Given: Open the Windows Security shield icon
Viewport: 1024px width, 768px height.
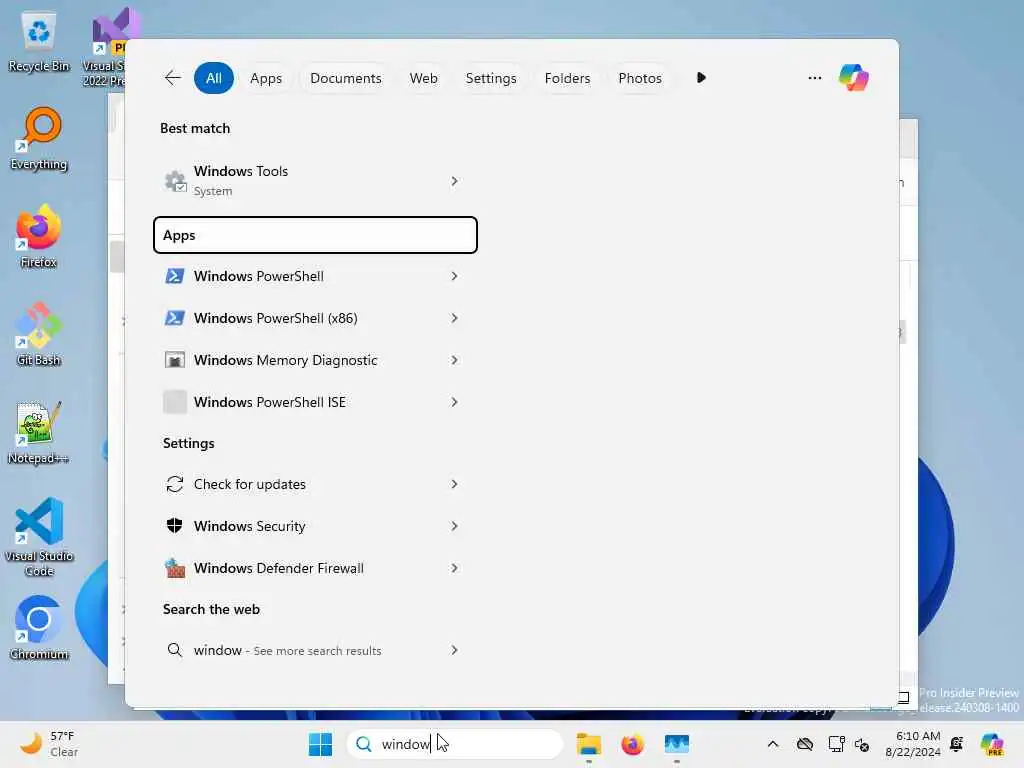Looking at the screenshot, I should coord(174,526).
